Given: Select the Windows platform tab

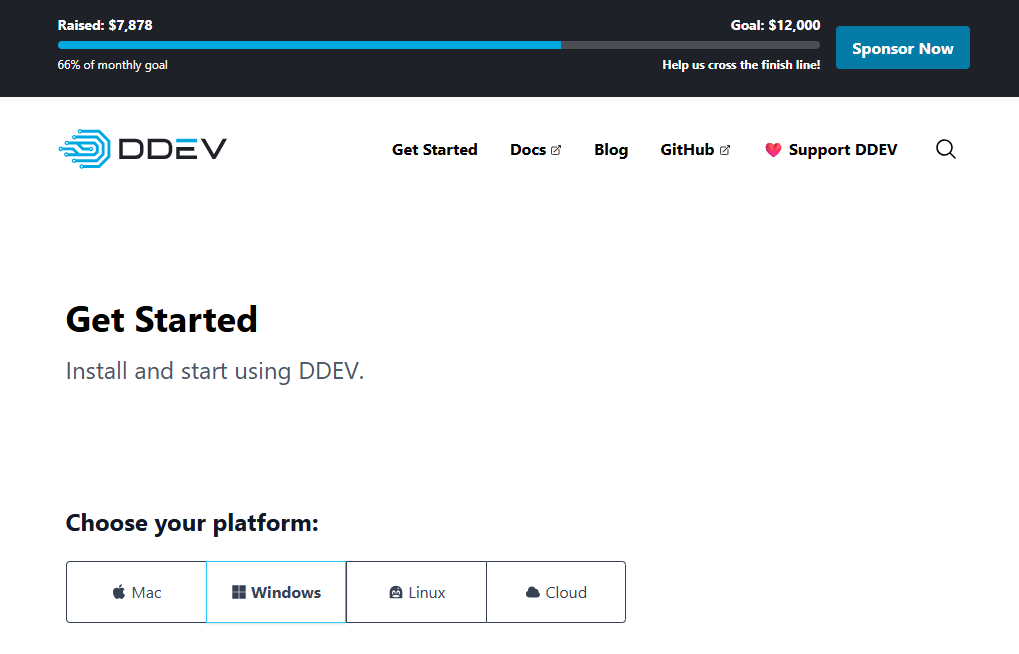Looking at the screenshot, I should pyautogui.click(x=276, y=592).
